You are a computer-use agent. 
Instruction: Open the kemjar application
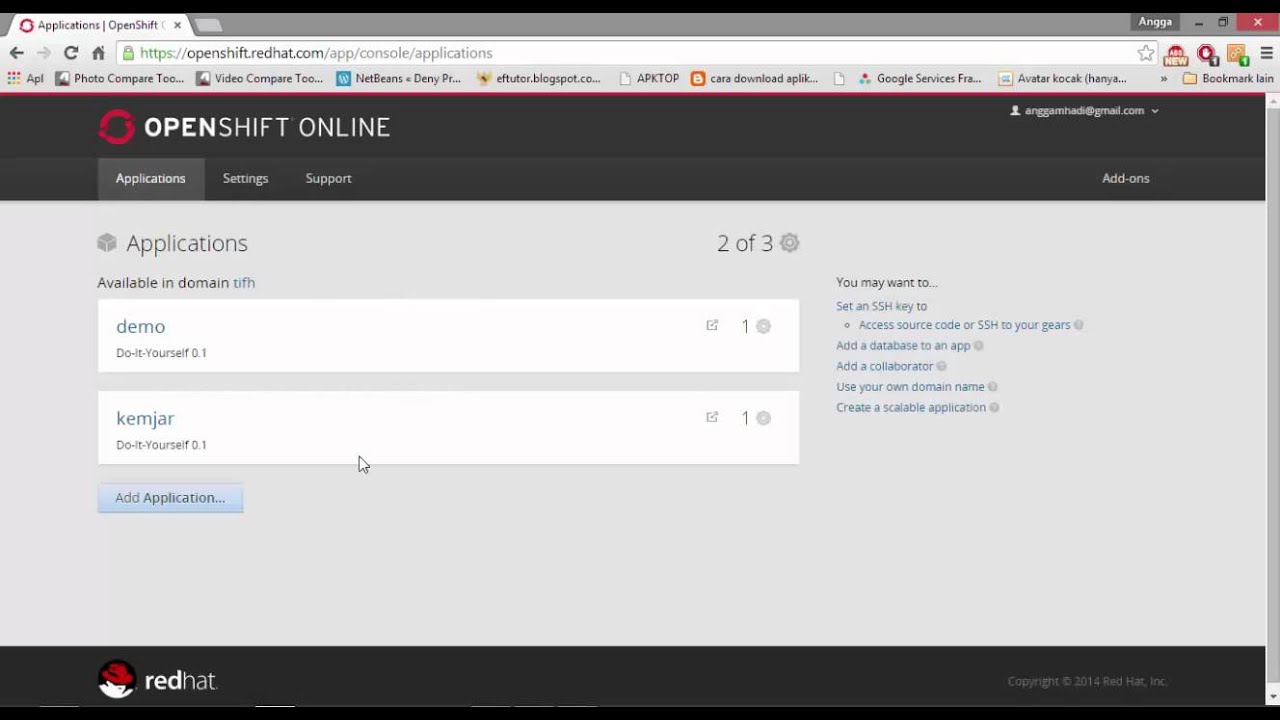click(x=145, y=418)
